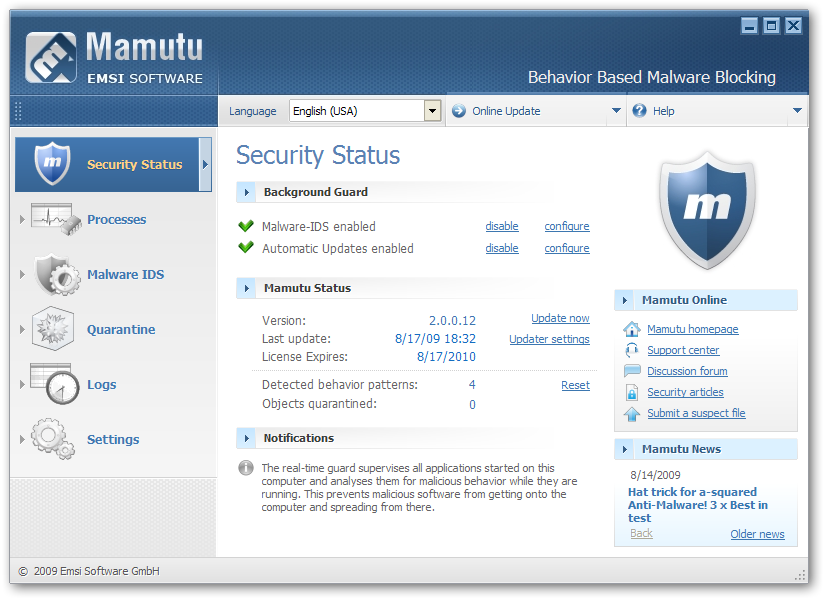This screenshot has height=598, width=823.
Task: Open the Support center link
Action: [683, 350]
